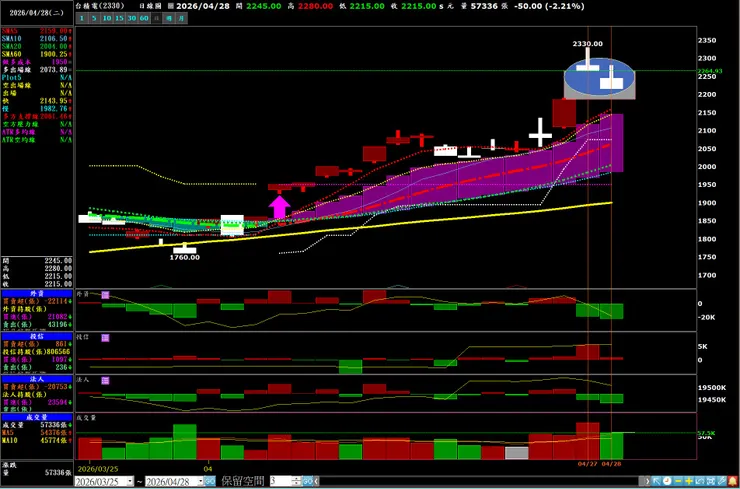Image resolution: width=740 pixels, height=489 pixels.
Task: Click the ATR空均線 legend row
Action: (x=37, y=140)
